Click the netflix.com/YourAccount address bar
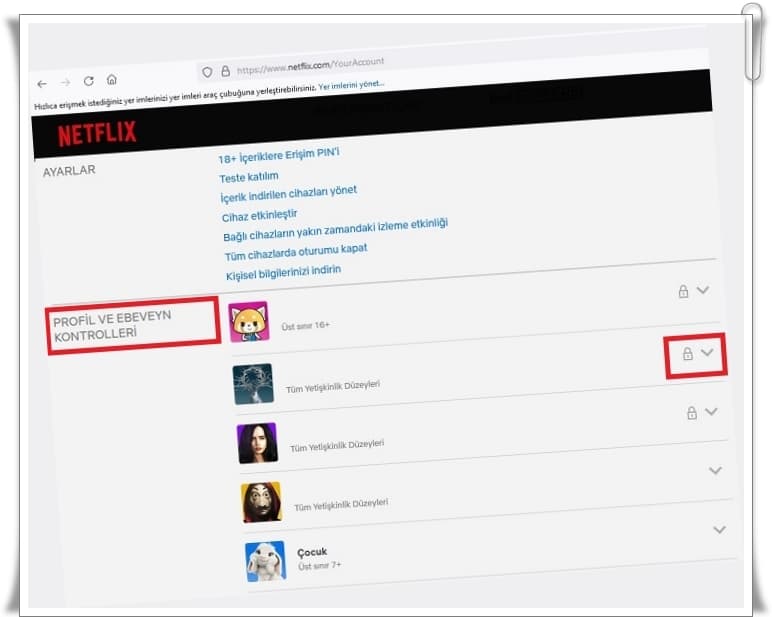 [x=310, y=65]
